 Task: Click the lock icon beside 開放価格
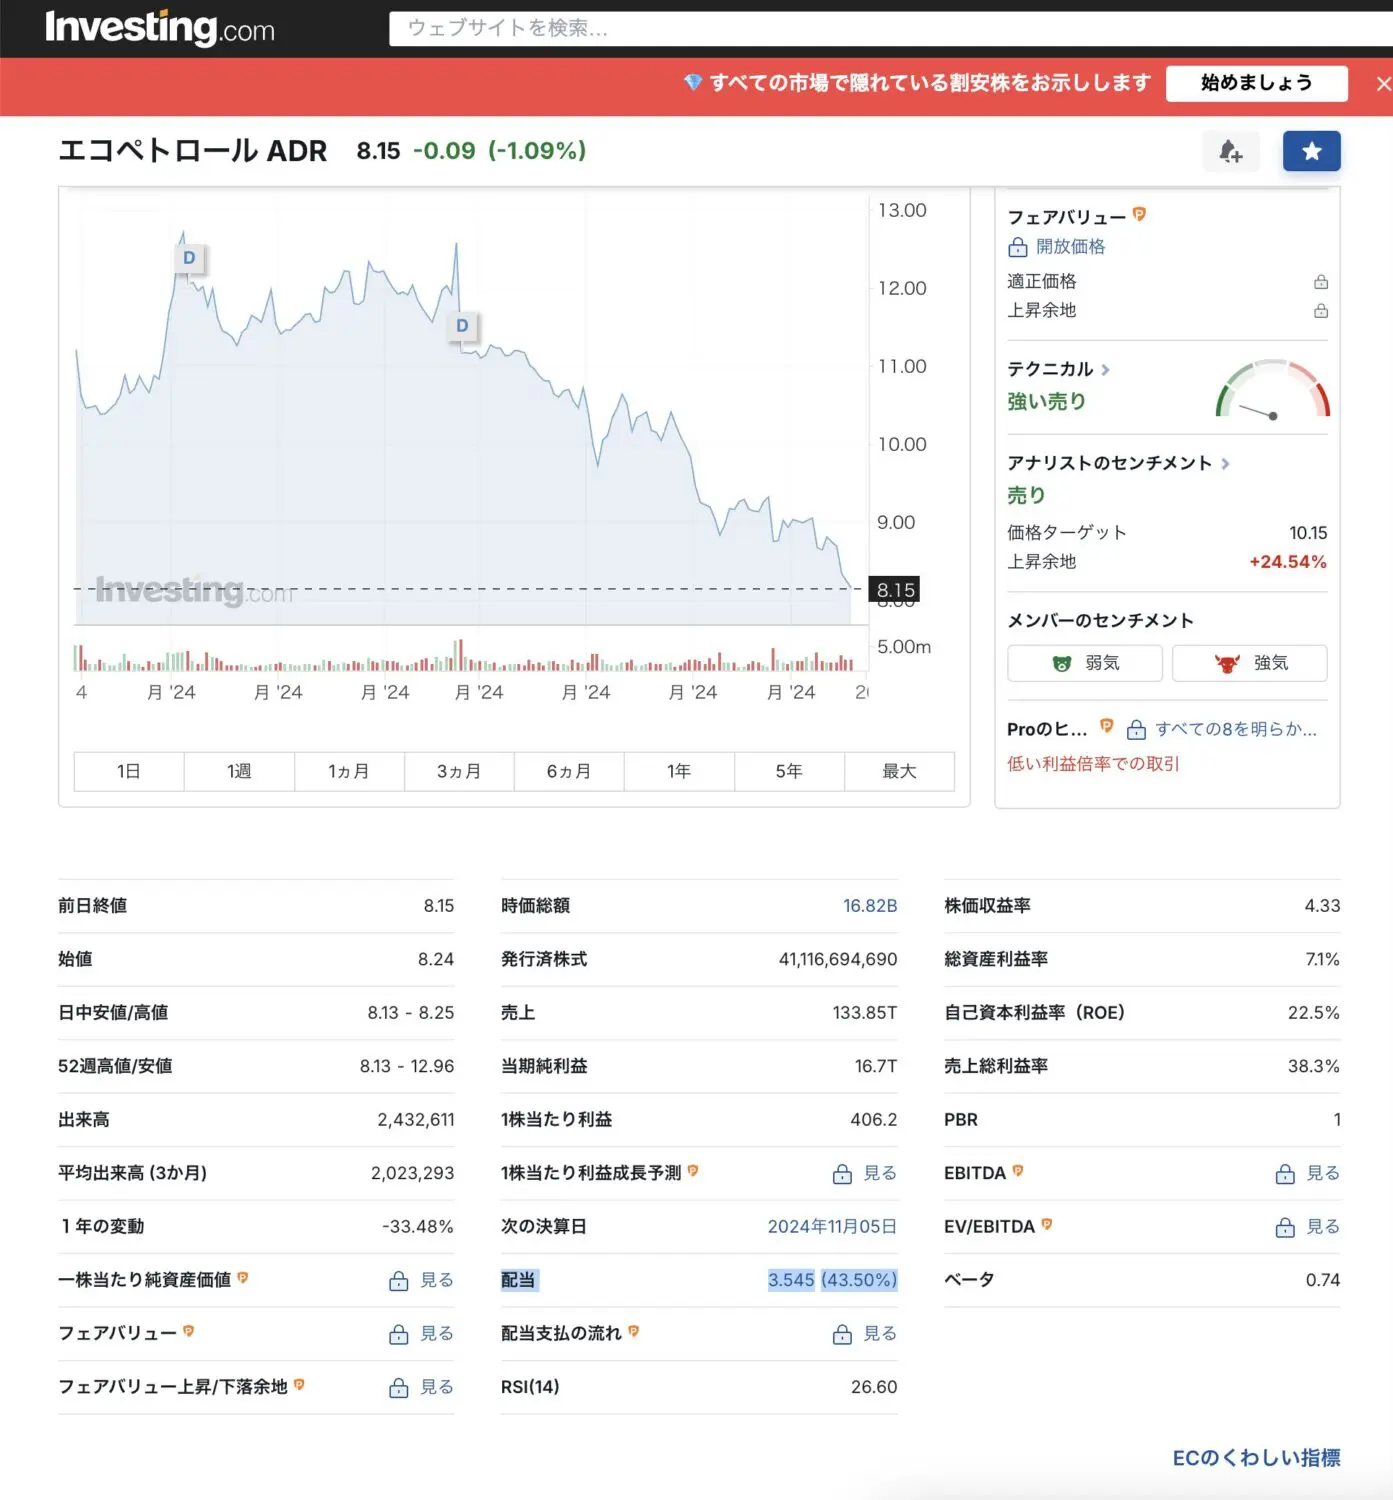pyautogui.click(x=1018, y=247)
